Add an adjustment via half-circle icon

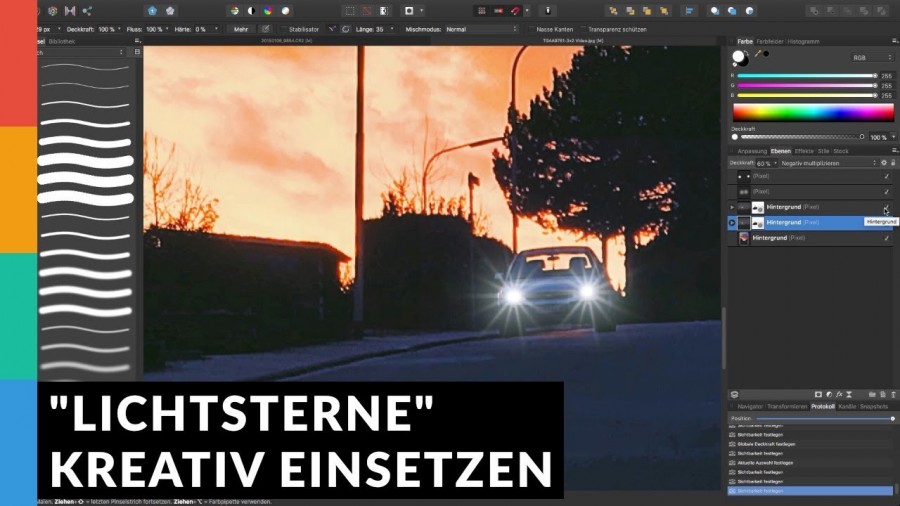pyautogui.click(x=829, y=395)
